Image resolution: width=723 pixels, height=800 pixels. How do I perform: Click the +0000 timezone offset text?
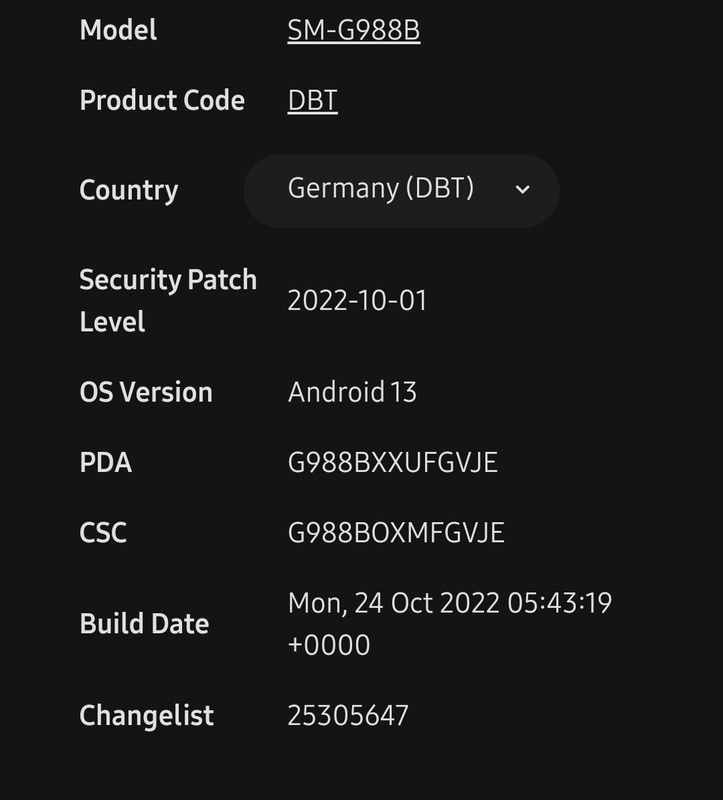tap(329, 645)
